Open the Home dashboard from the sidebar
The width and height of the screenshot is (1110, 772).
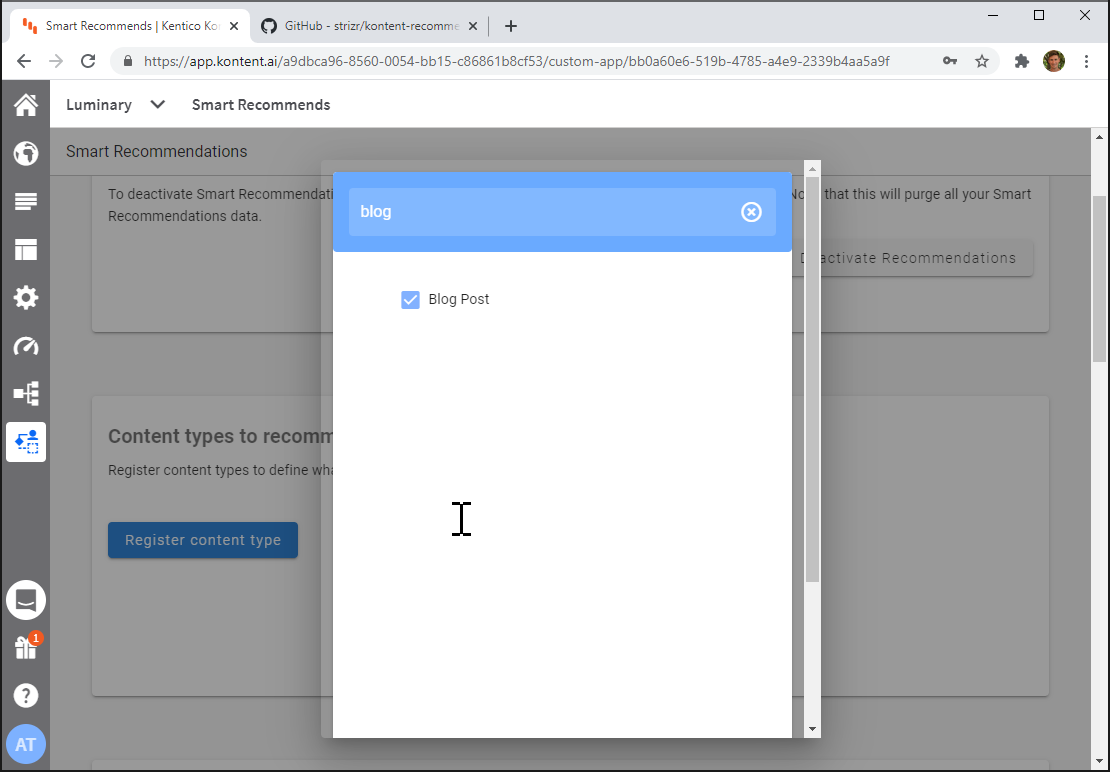(x=25, y=104)
